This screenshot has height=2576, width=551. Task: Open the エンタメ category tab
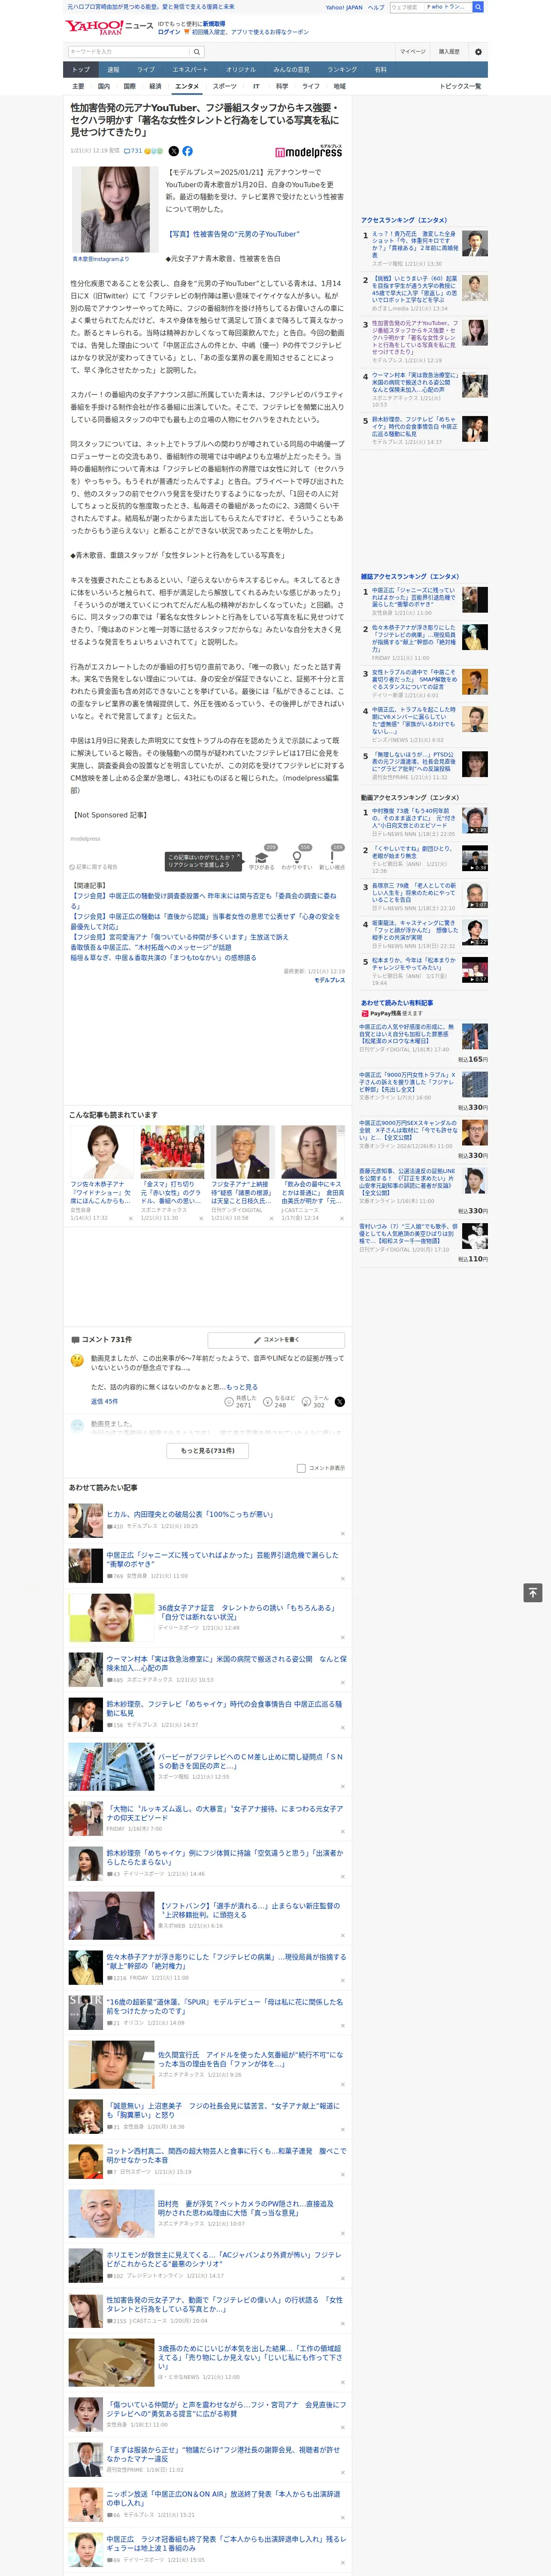[x=187, y=86]
